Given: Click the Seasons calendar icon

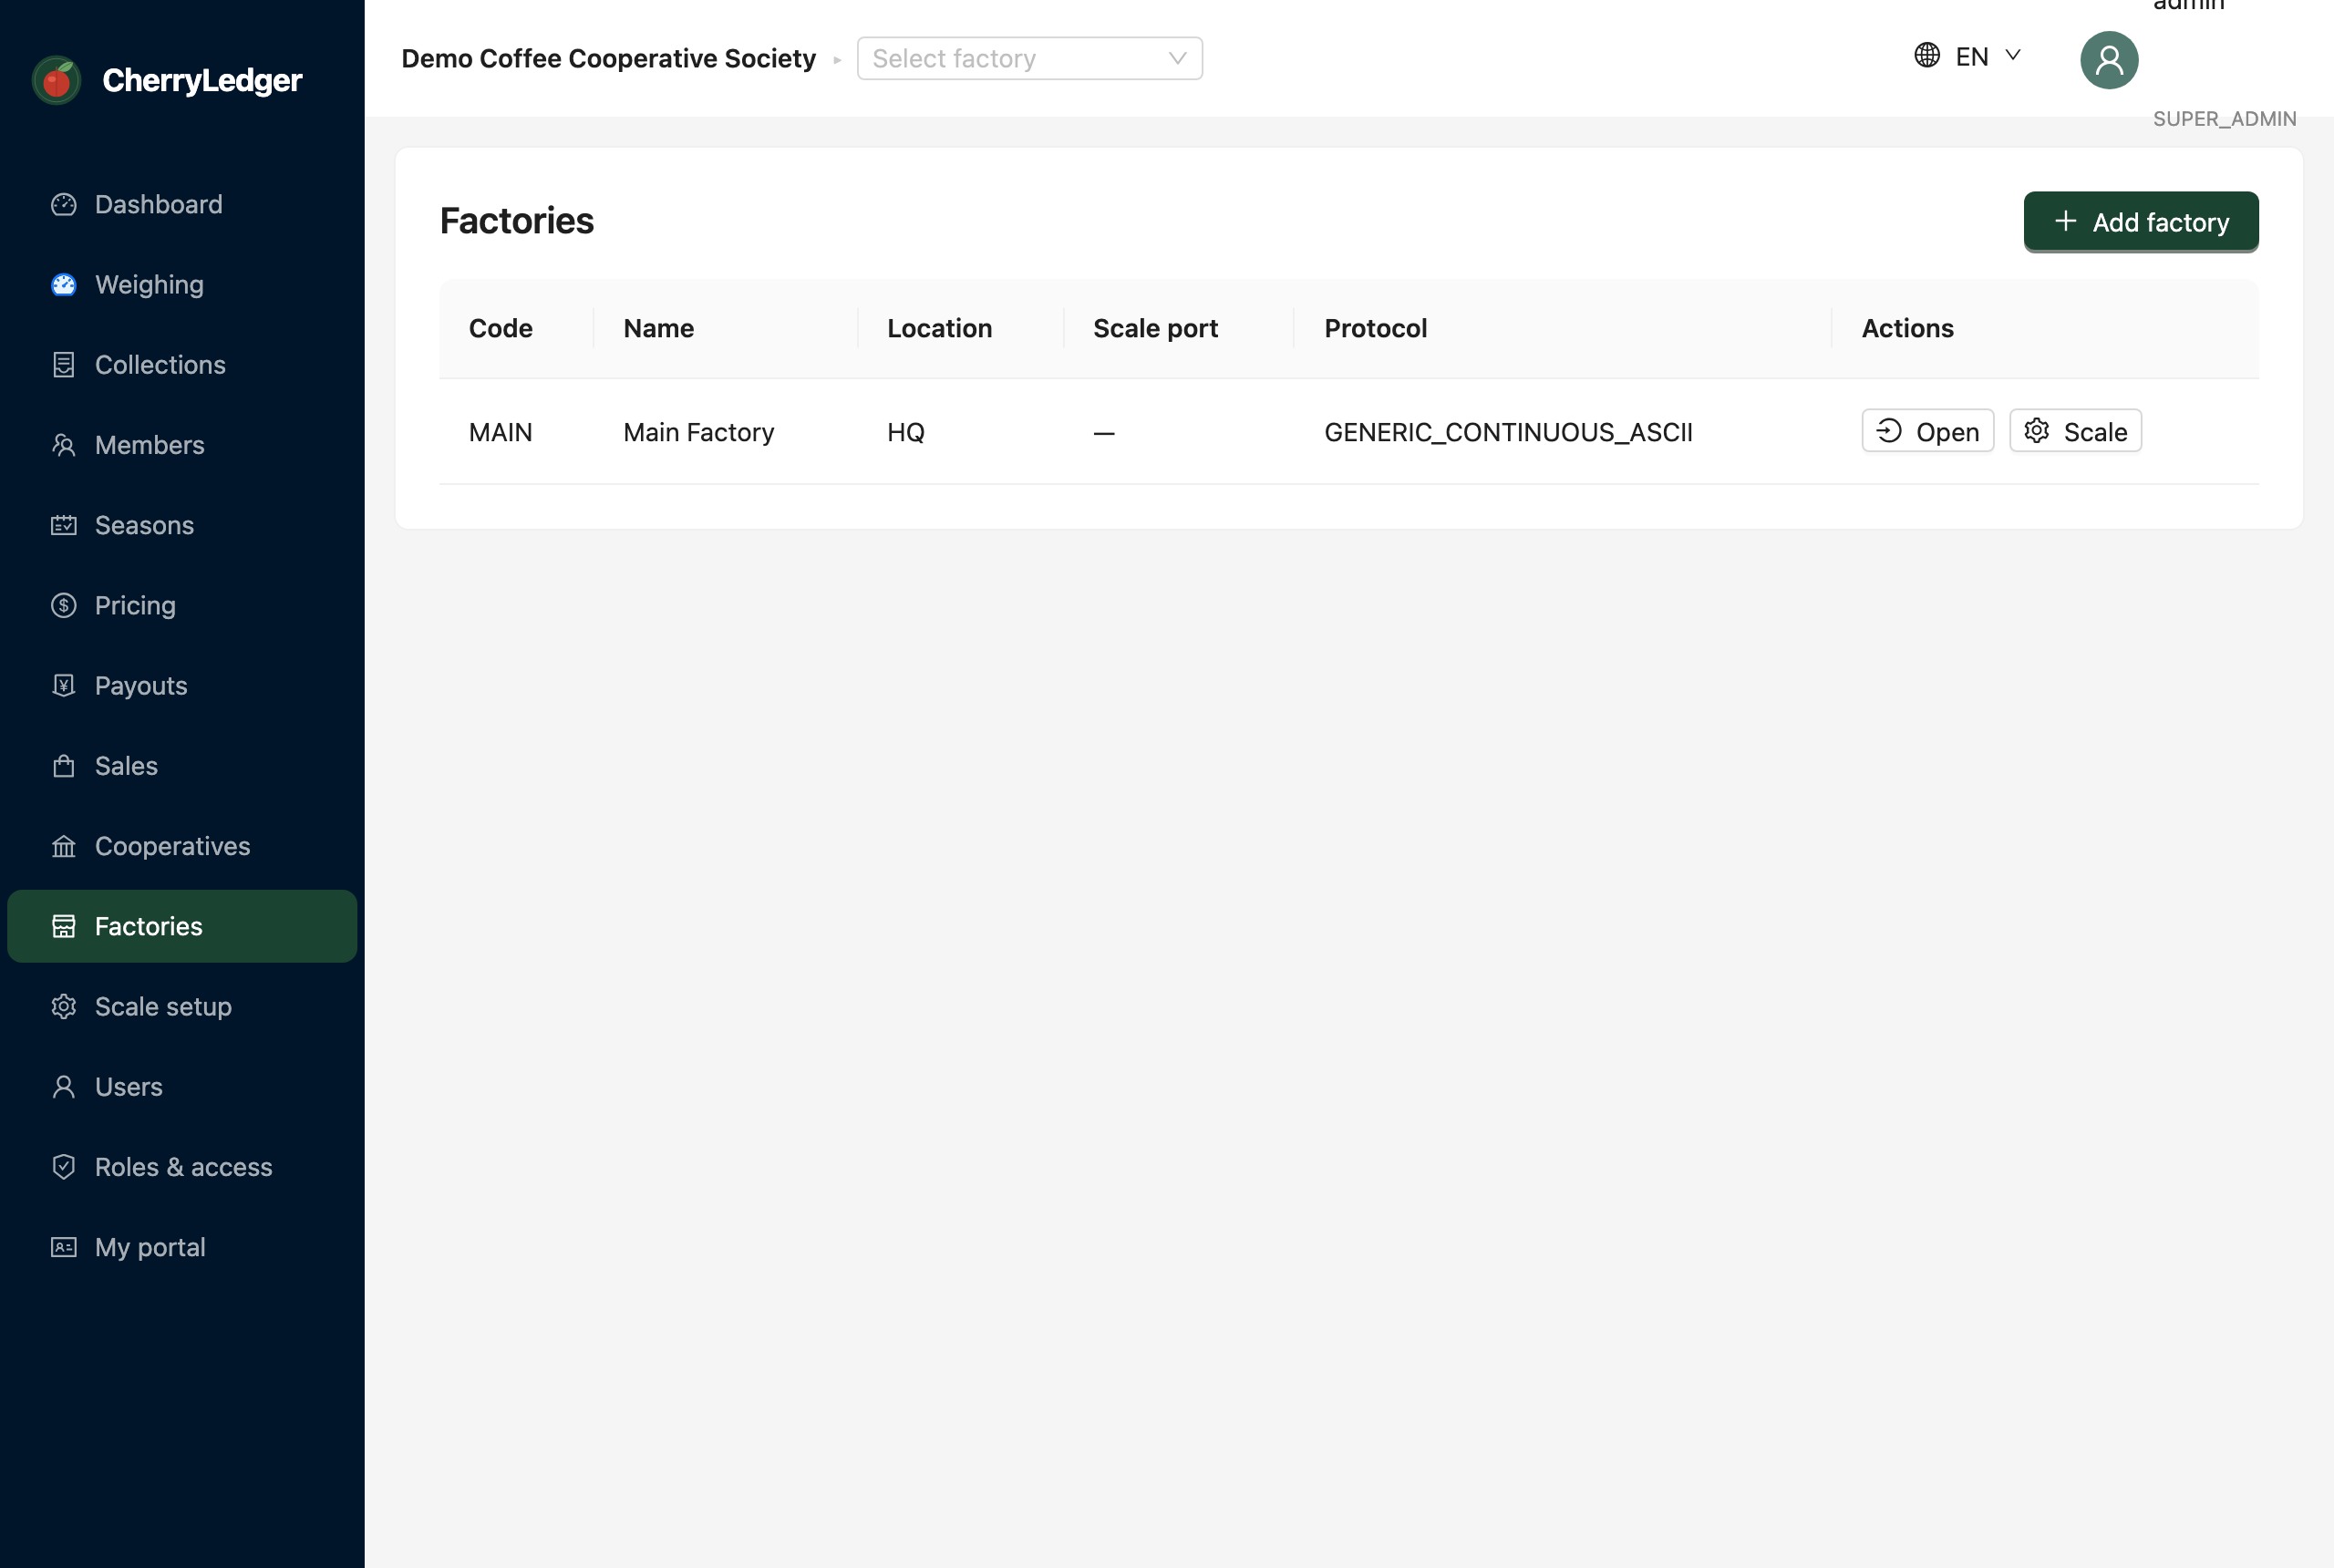Looking at the screenshot, I should coord(64,525).
